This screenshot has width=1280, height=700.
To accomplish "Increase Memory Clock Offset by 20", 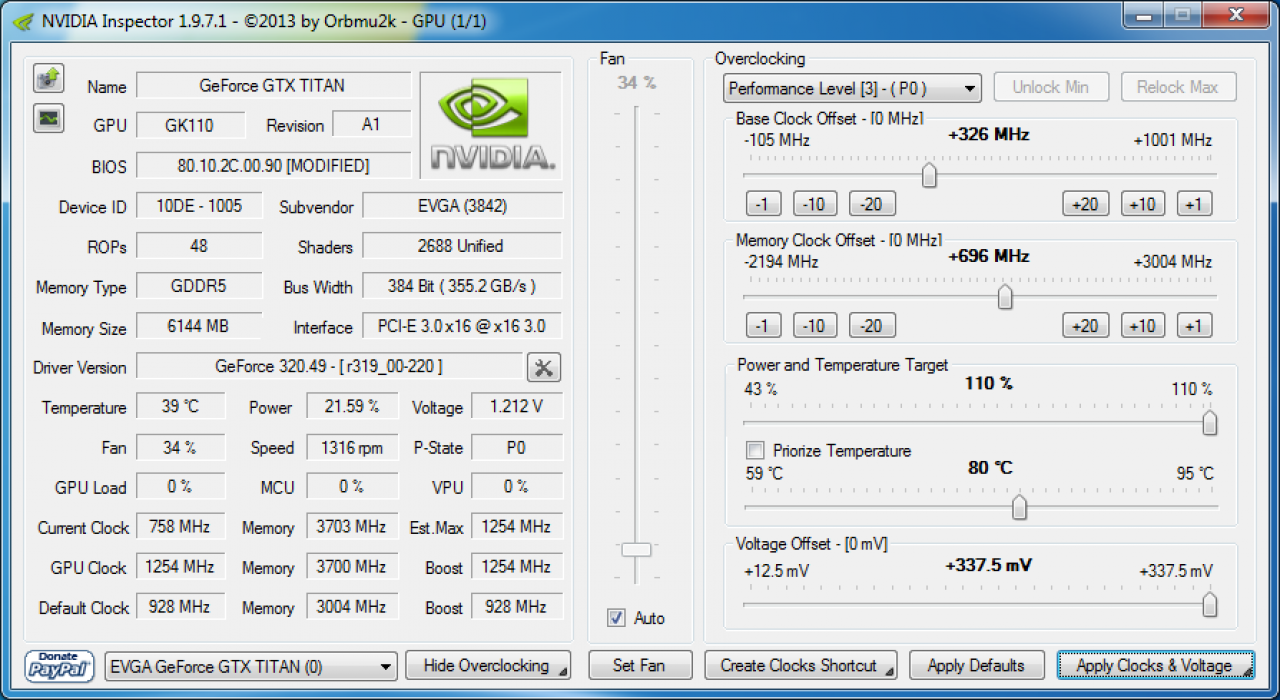I will (1085, 325).
